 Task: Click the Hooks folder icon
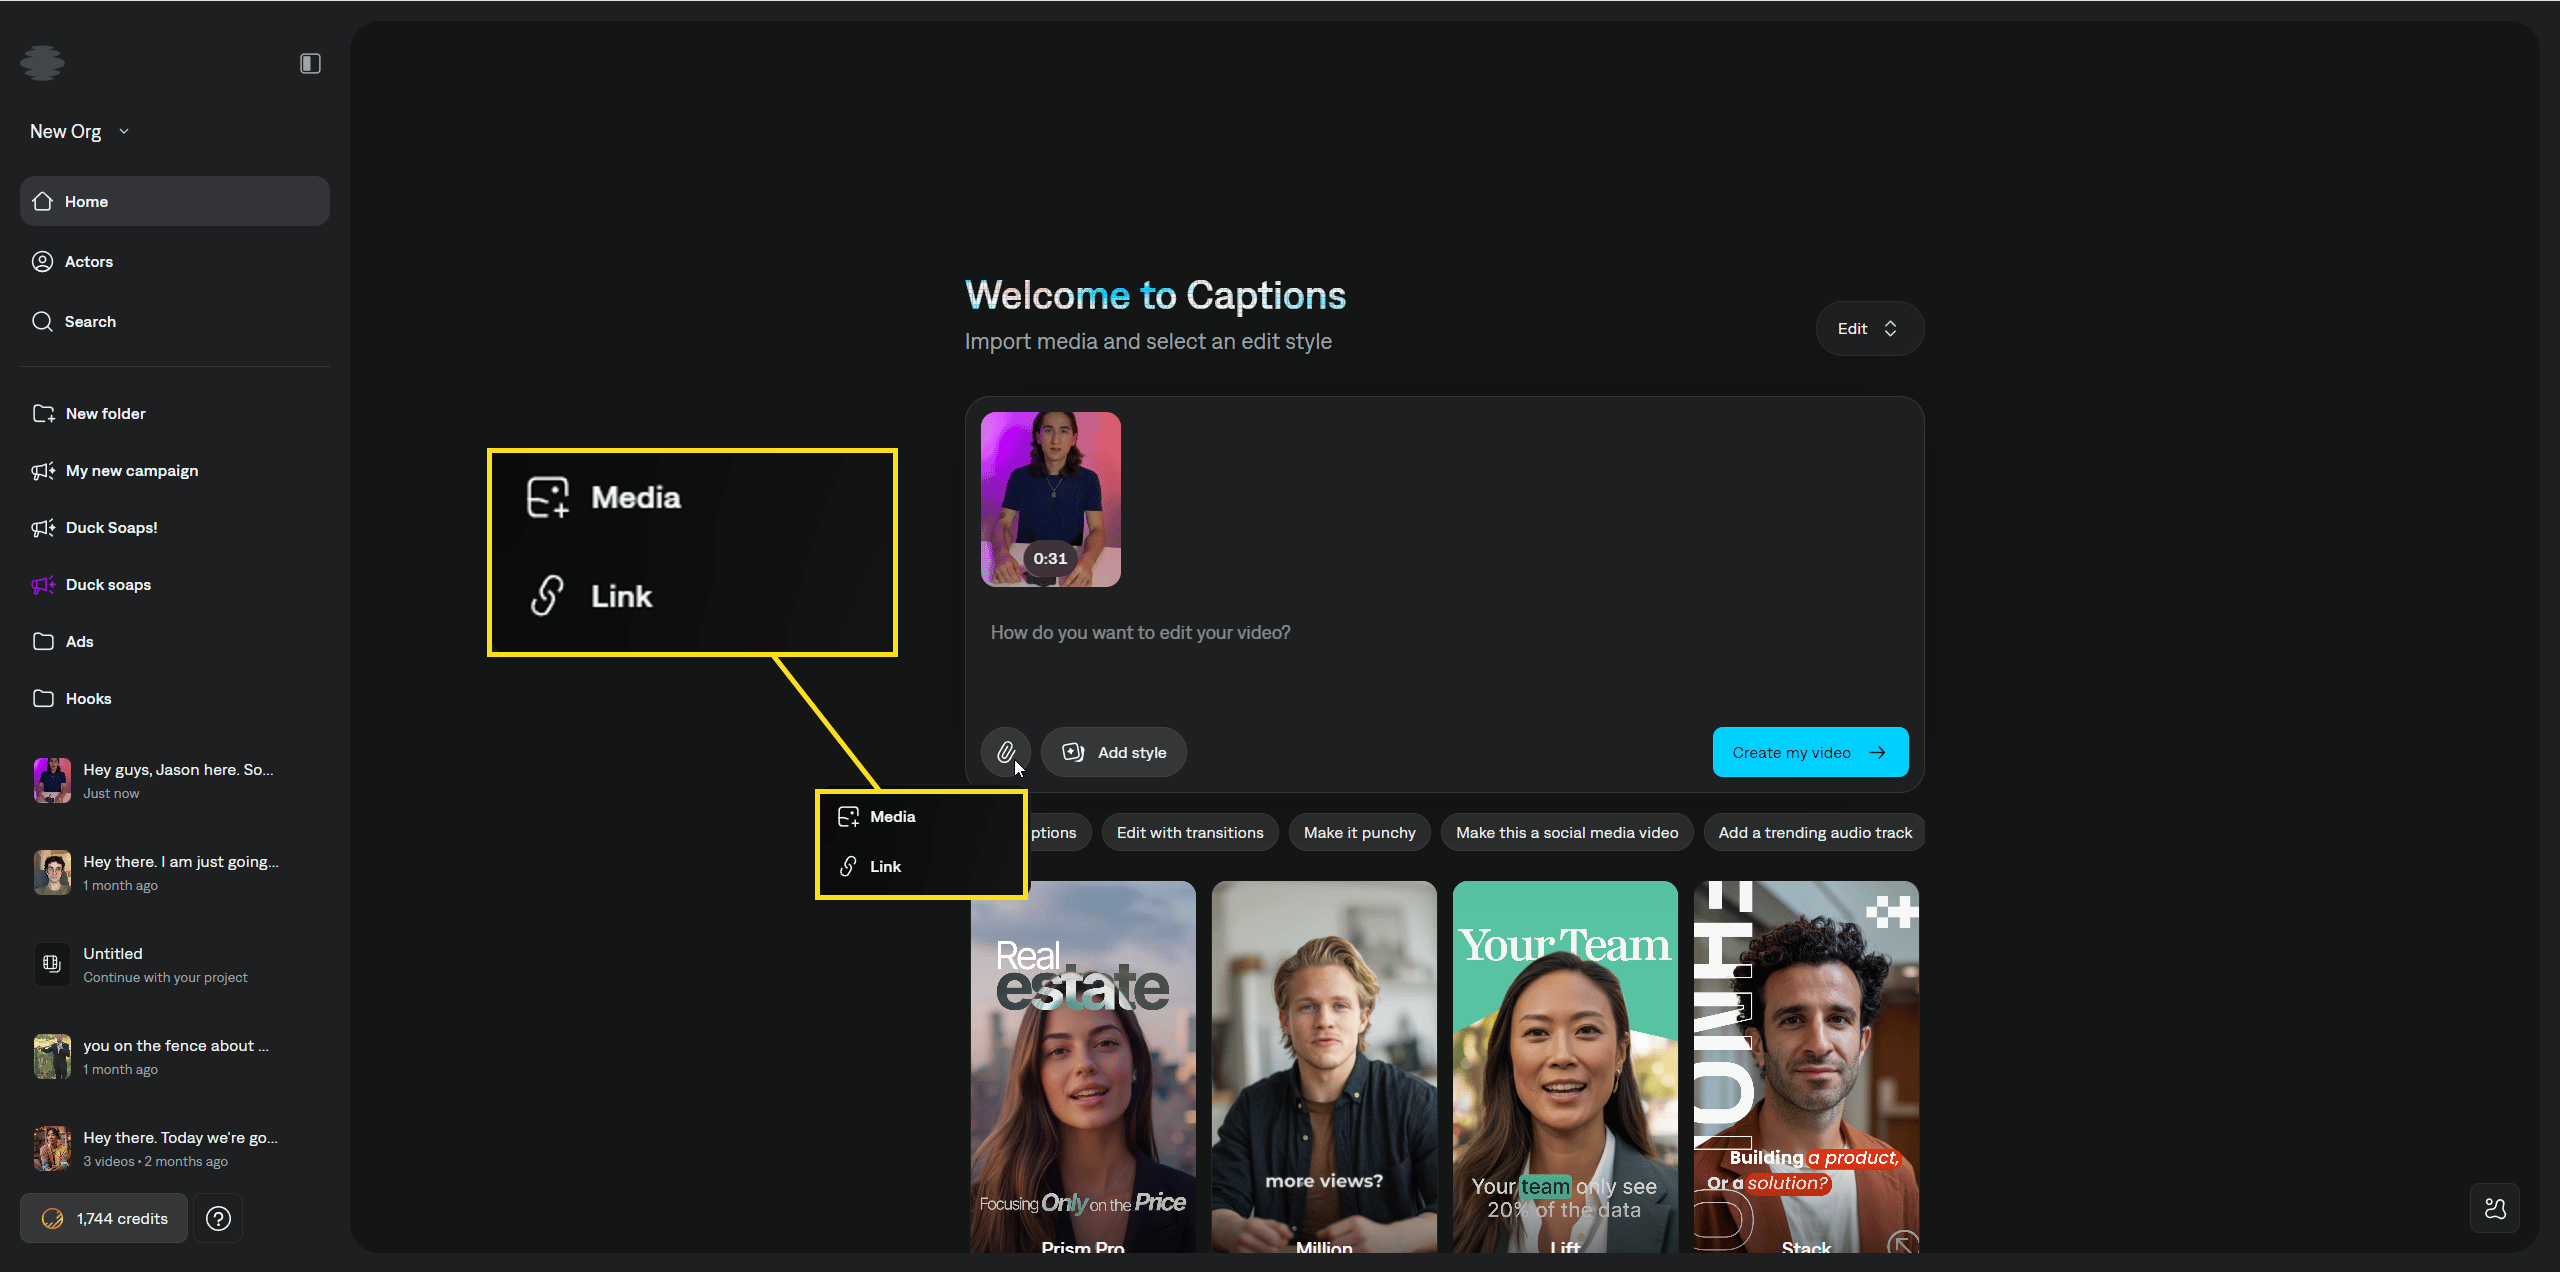(43, 698)
